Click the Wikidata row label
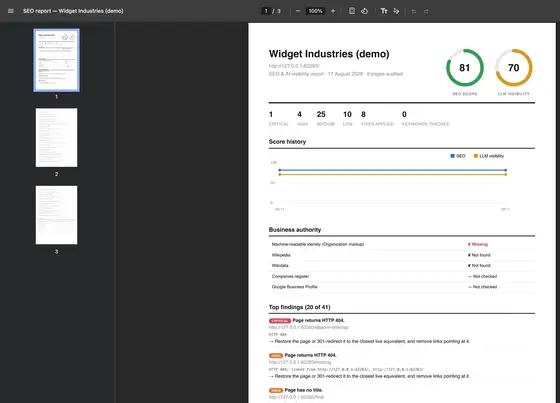Image resolution: width=560 pixels, height=403 pixels. (280, 265)
